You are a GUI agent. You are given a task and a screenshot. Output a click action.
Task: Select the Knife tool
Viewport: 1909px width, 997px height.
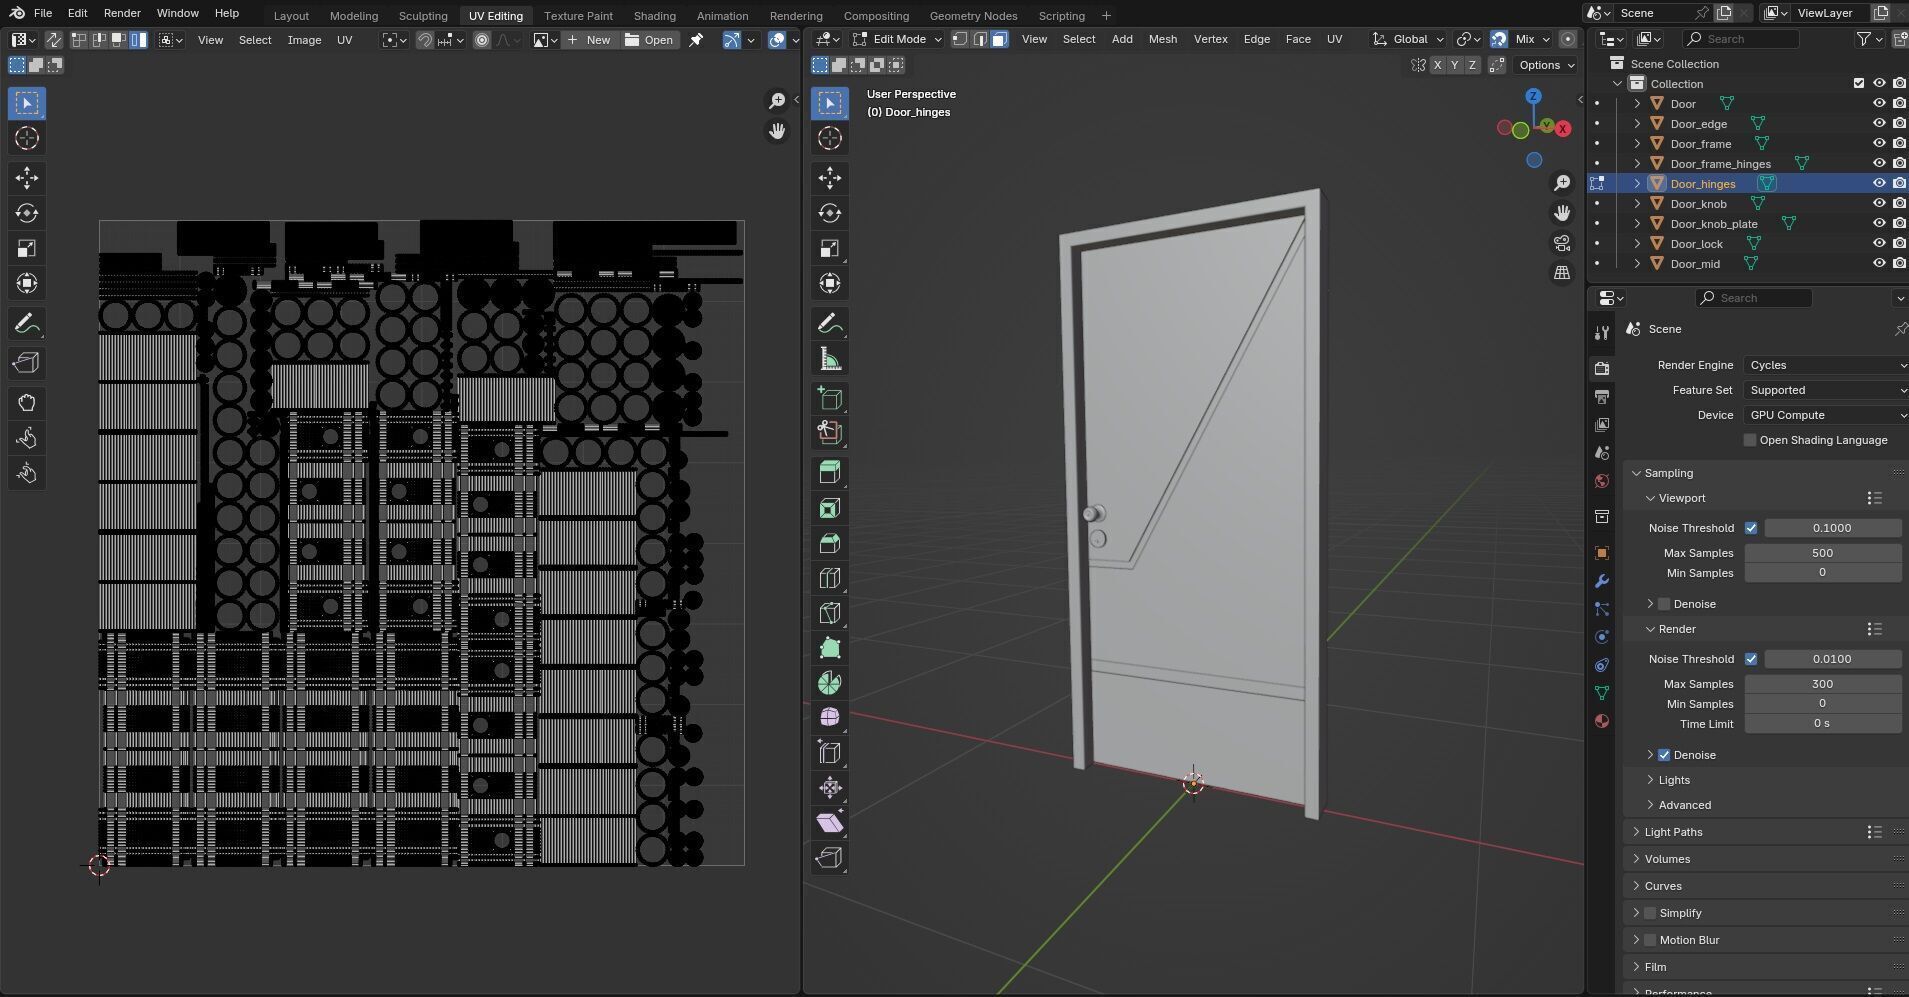point(829,613)
